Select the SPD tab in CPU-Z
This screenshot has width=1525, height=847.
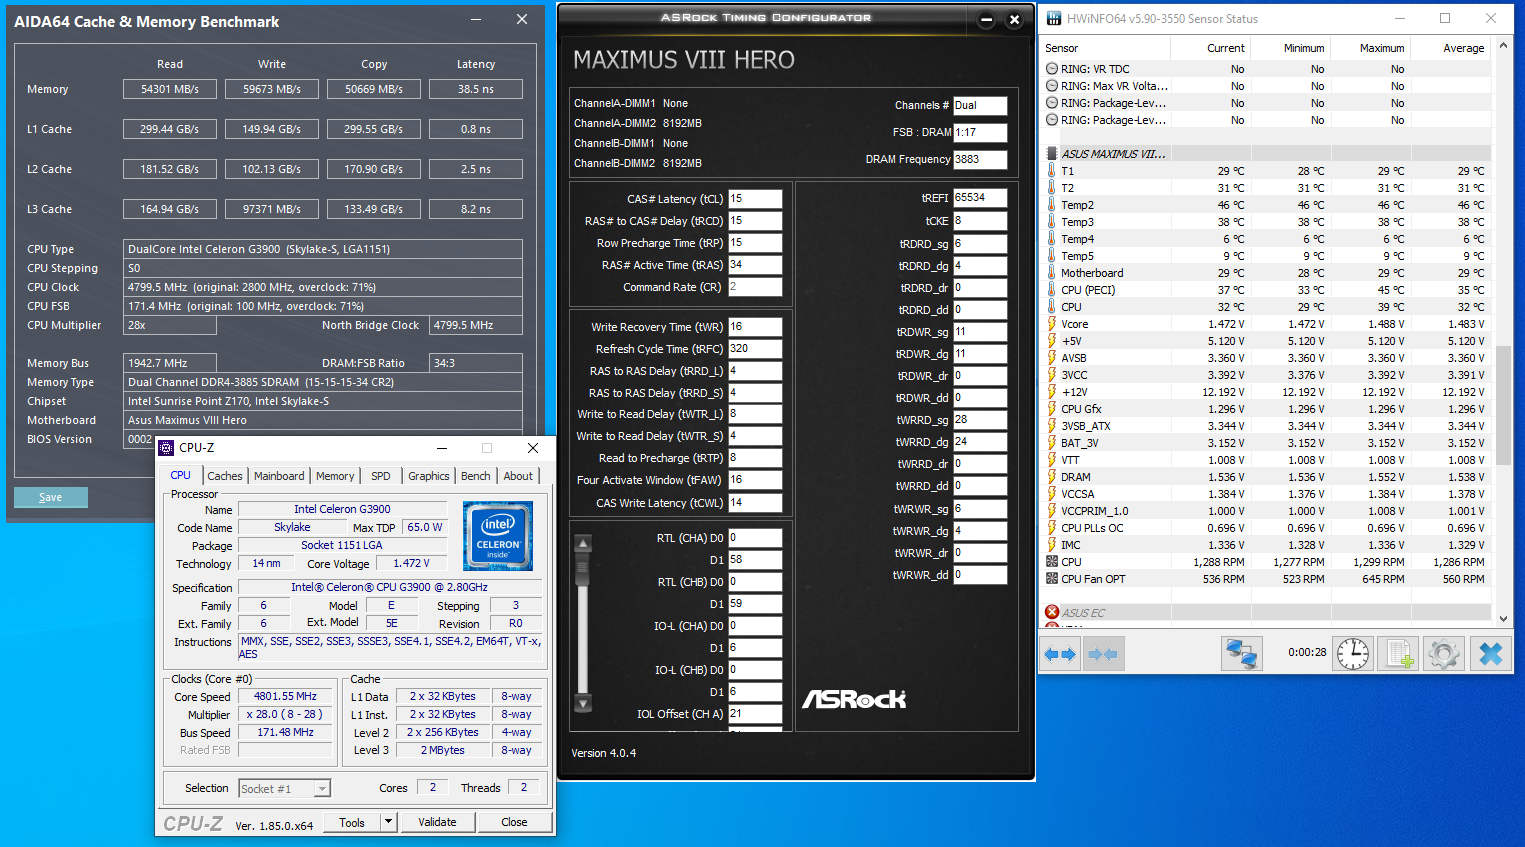coord(381,476)
